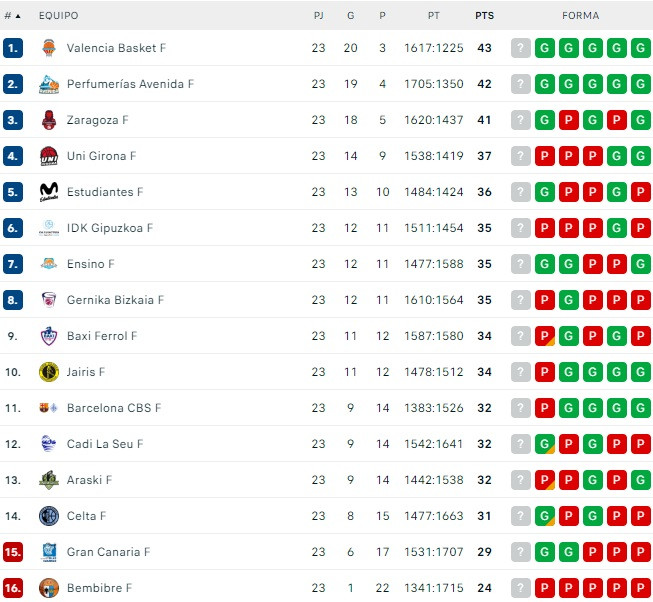Screen dimensions: 653x602
Task: Click the Baxi Ferrol F shield icon
Action: click(49, 336)
